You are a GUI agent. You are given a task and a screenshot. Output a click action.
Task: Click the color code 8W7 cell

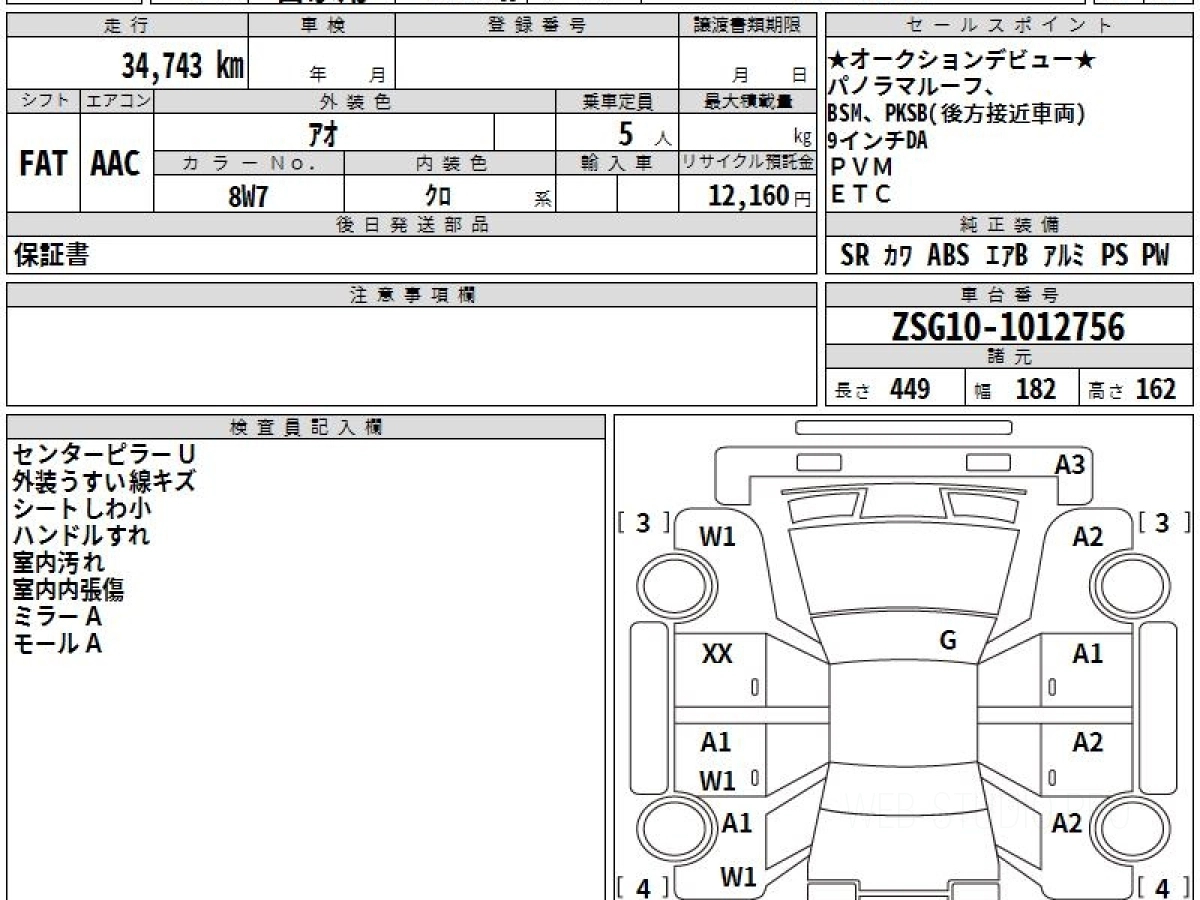click(x=248, y=196)
